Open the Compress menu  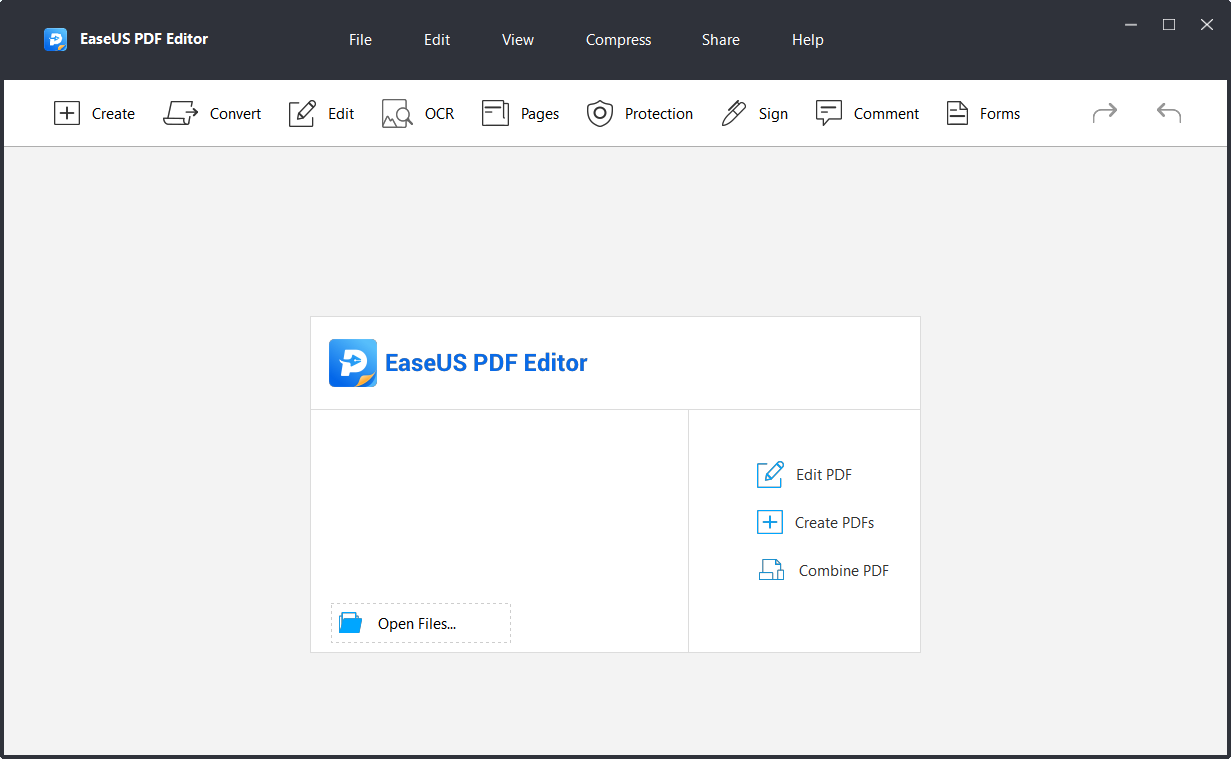pos(618,40)
